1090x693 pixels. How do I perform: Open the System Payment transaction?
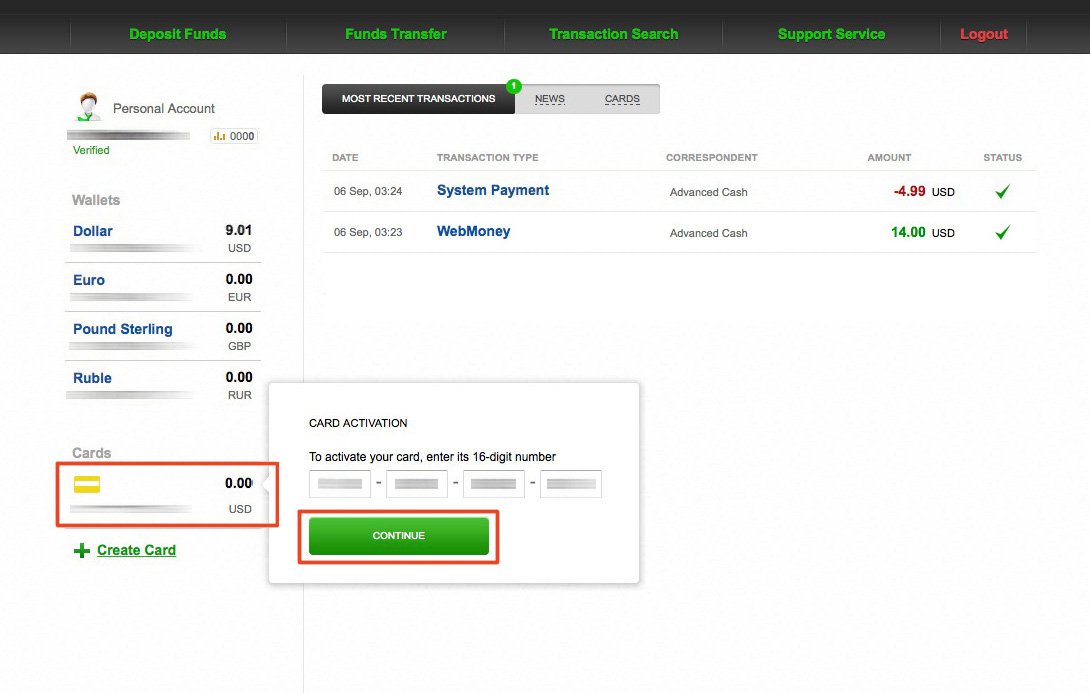click(x=493, y=190)
